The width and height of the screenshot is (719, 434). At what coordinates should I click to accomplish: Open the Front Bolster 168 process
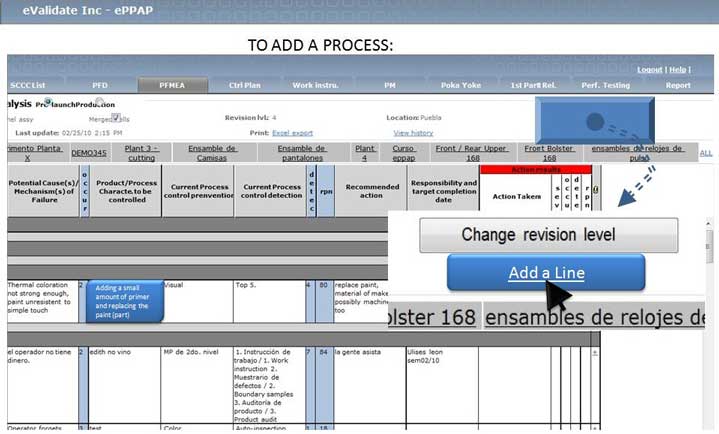click(549, 153)
